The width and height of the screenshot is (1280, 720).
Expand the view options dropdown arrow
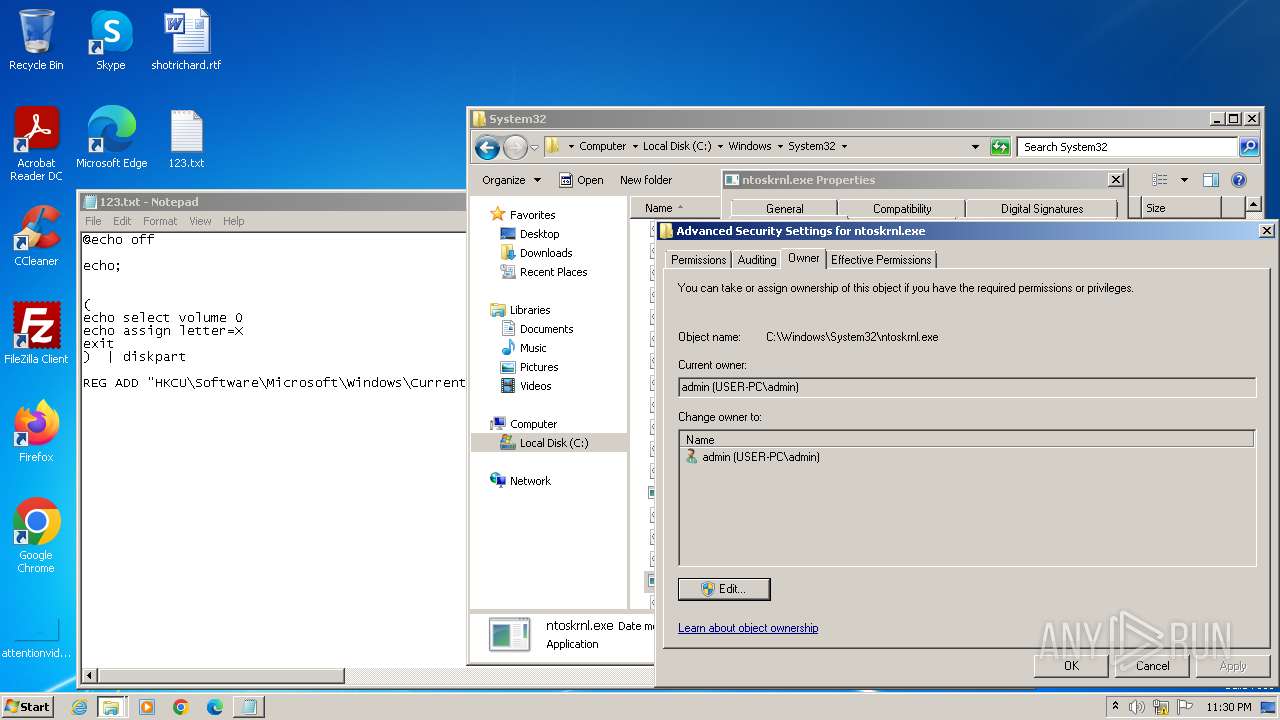[1184, 180]
